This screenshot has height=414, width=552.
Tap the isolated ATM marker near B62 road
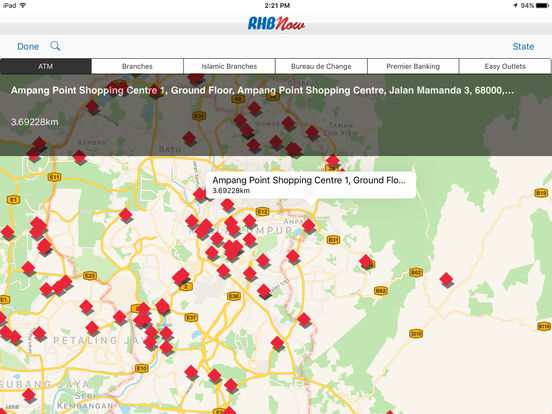point(446,280)
